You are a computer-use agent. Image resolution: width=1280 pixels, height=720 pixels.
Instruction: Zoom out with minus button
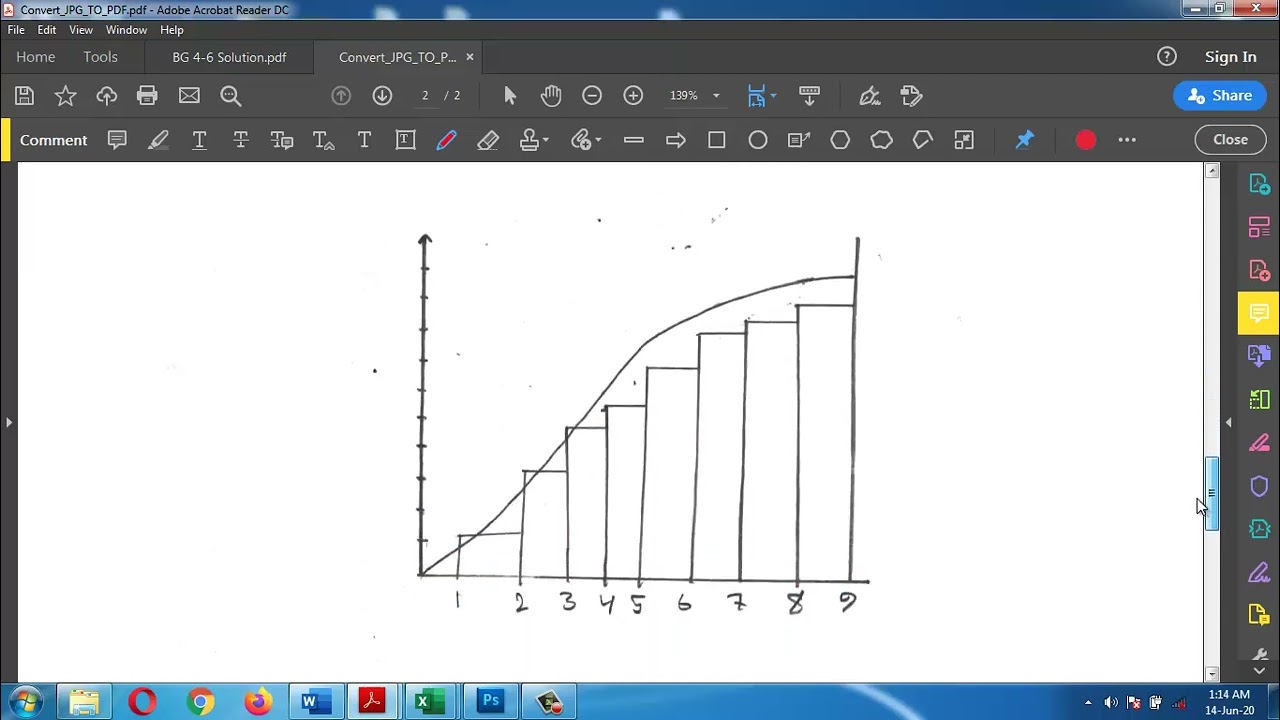pos(592,96)
